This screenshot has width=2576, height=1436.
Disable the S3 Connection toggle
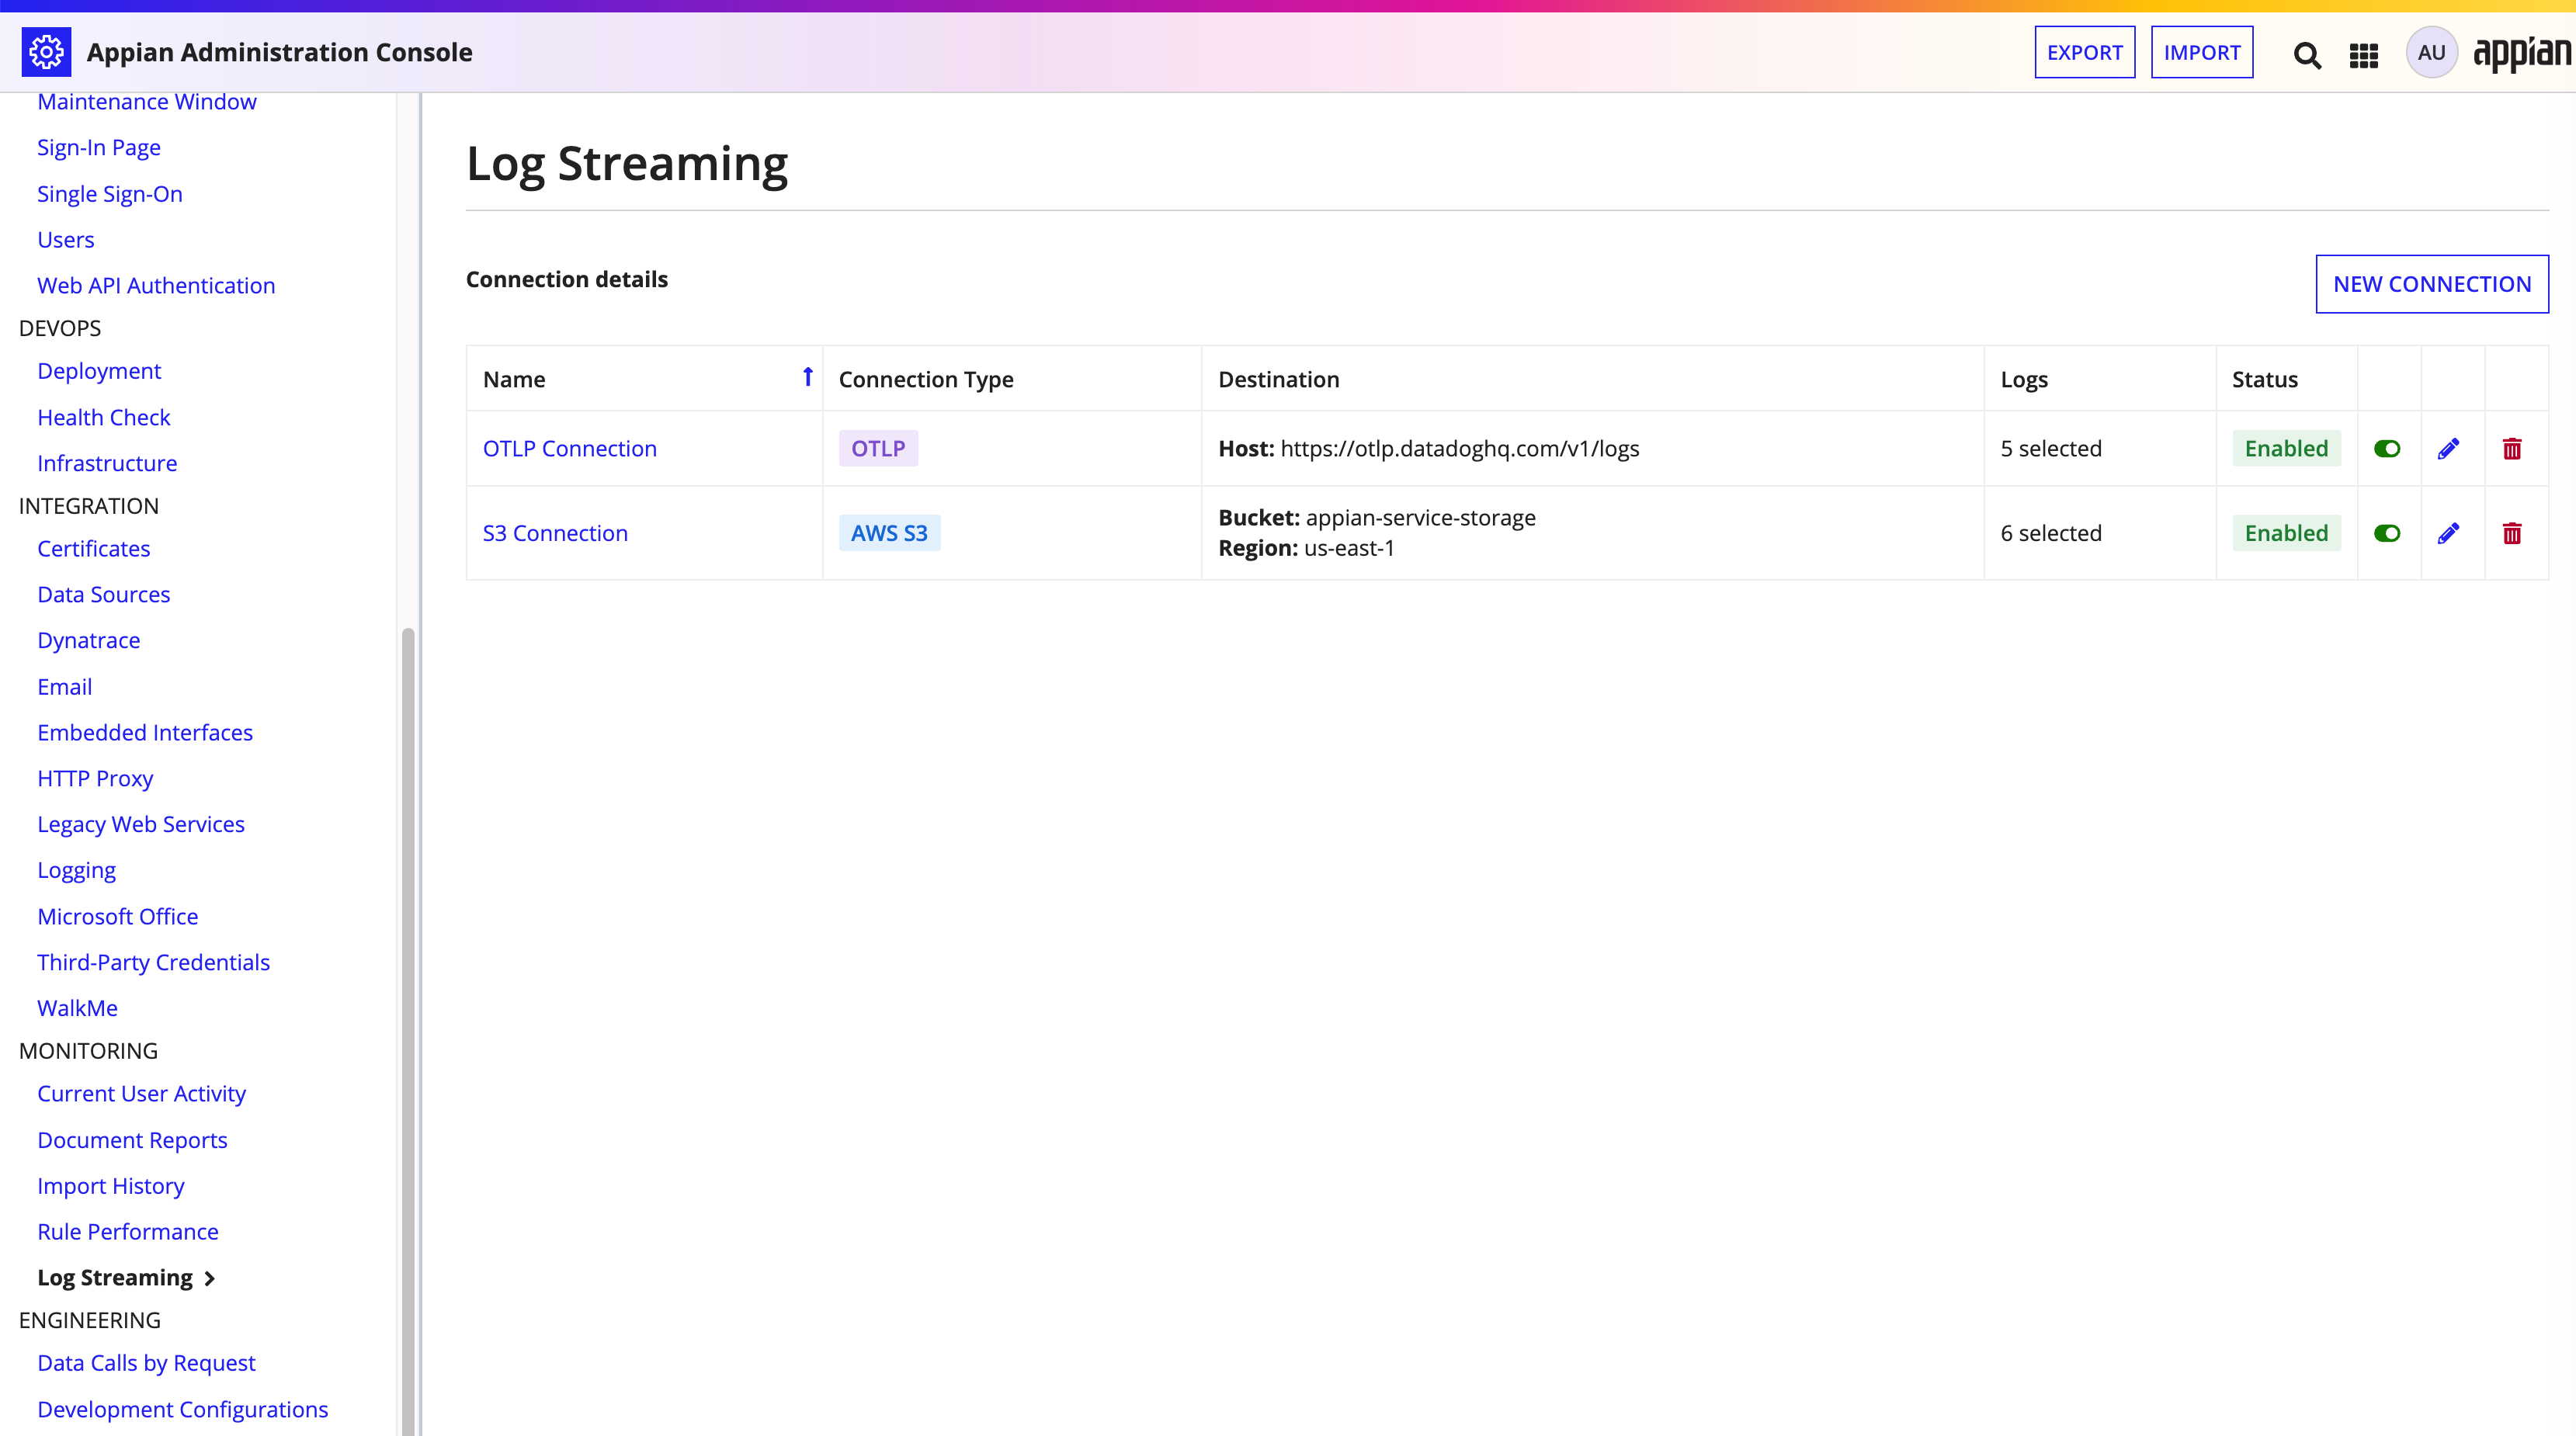pyautogui.click(x=2387, y=534)
